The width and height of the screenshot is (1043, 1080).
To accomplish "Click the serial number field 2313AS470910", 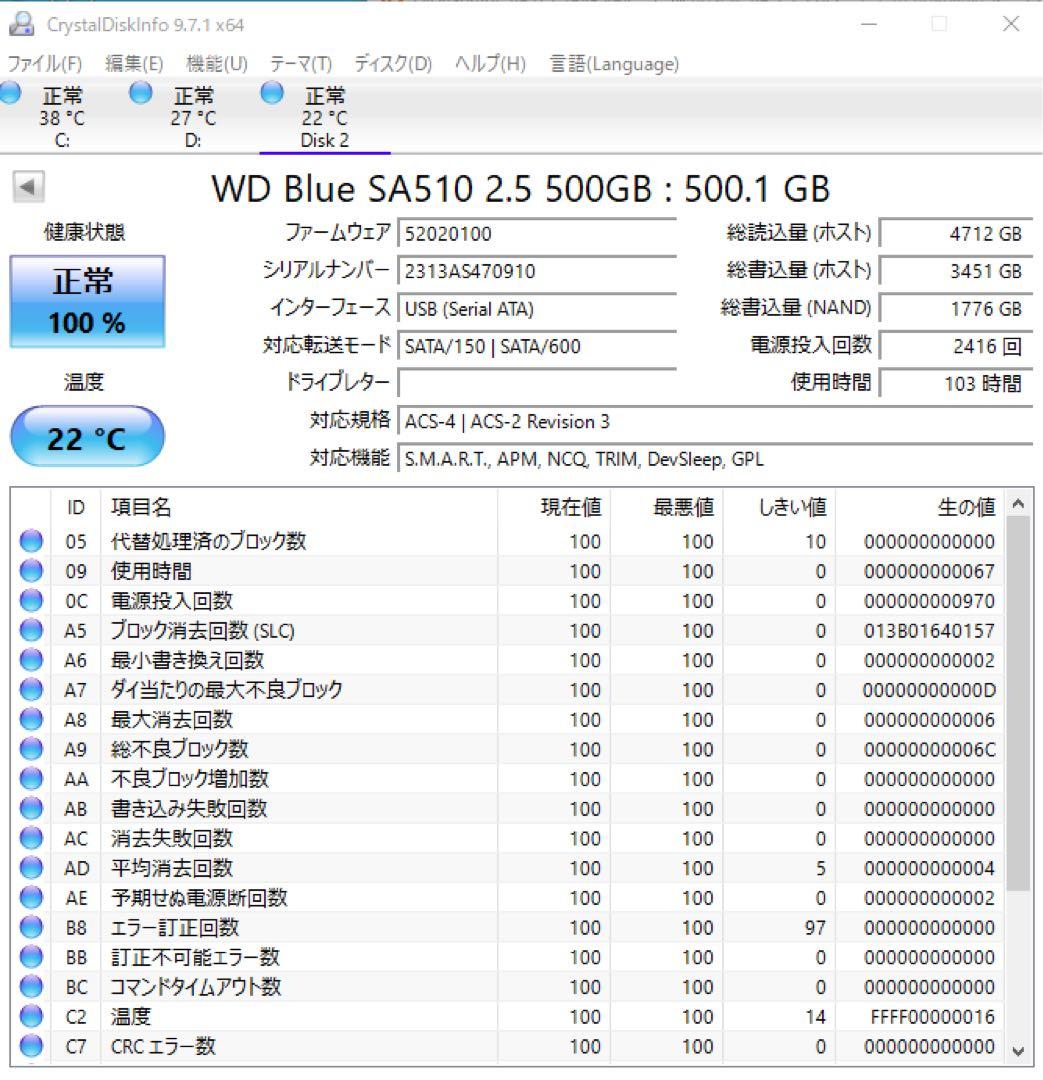I will click(x=537, y=271).
